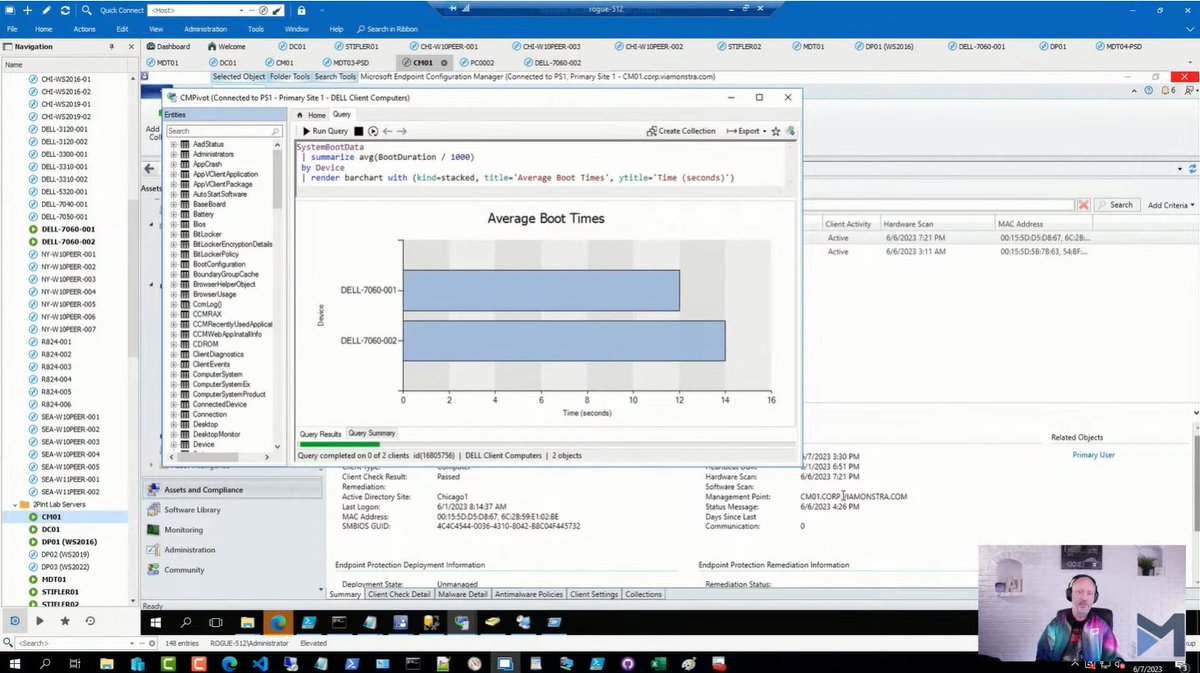
Task: Open the Quick Connect host dropdown
Action: [239, 10]
